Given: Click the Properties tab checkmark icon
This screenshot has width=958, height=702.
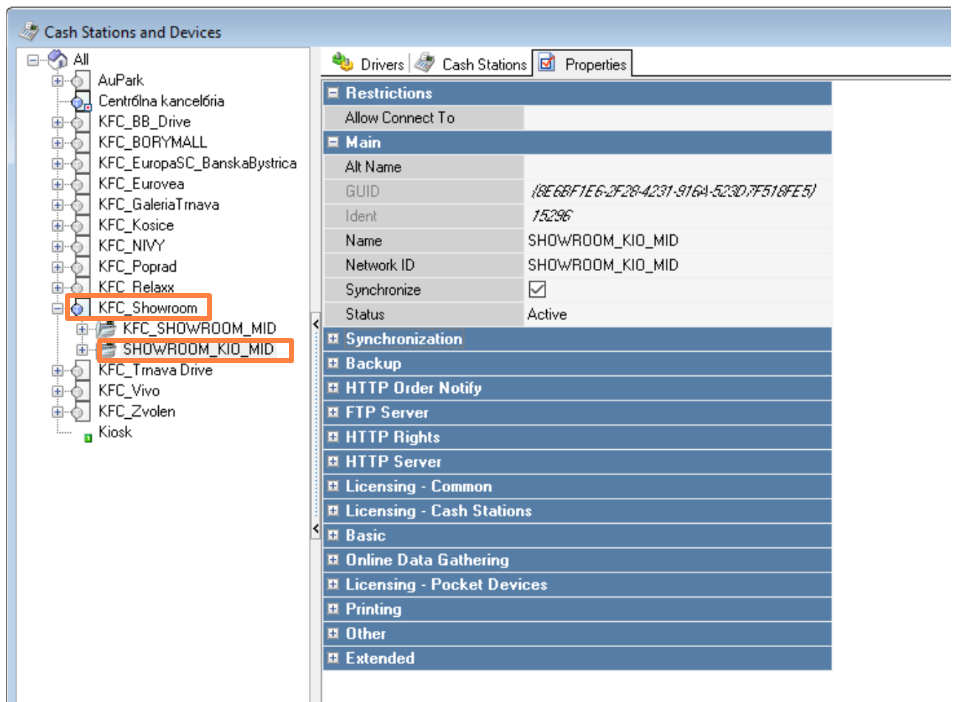Looking at the screenshot, I should 547,62.
